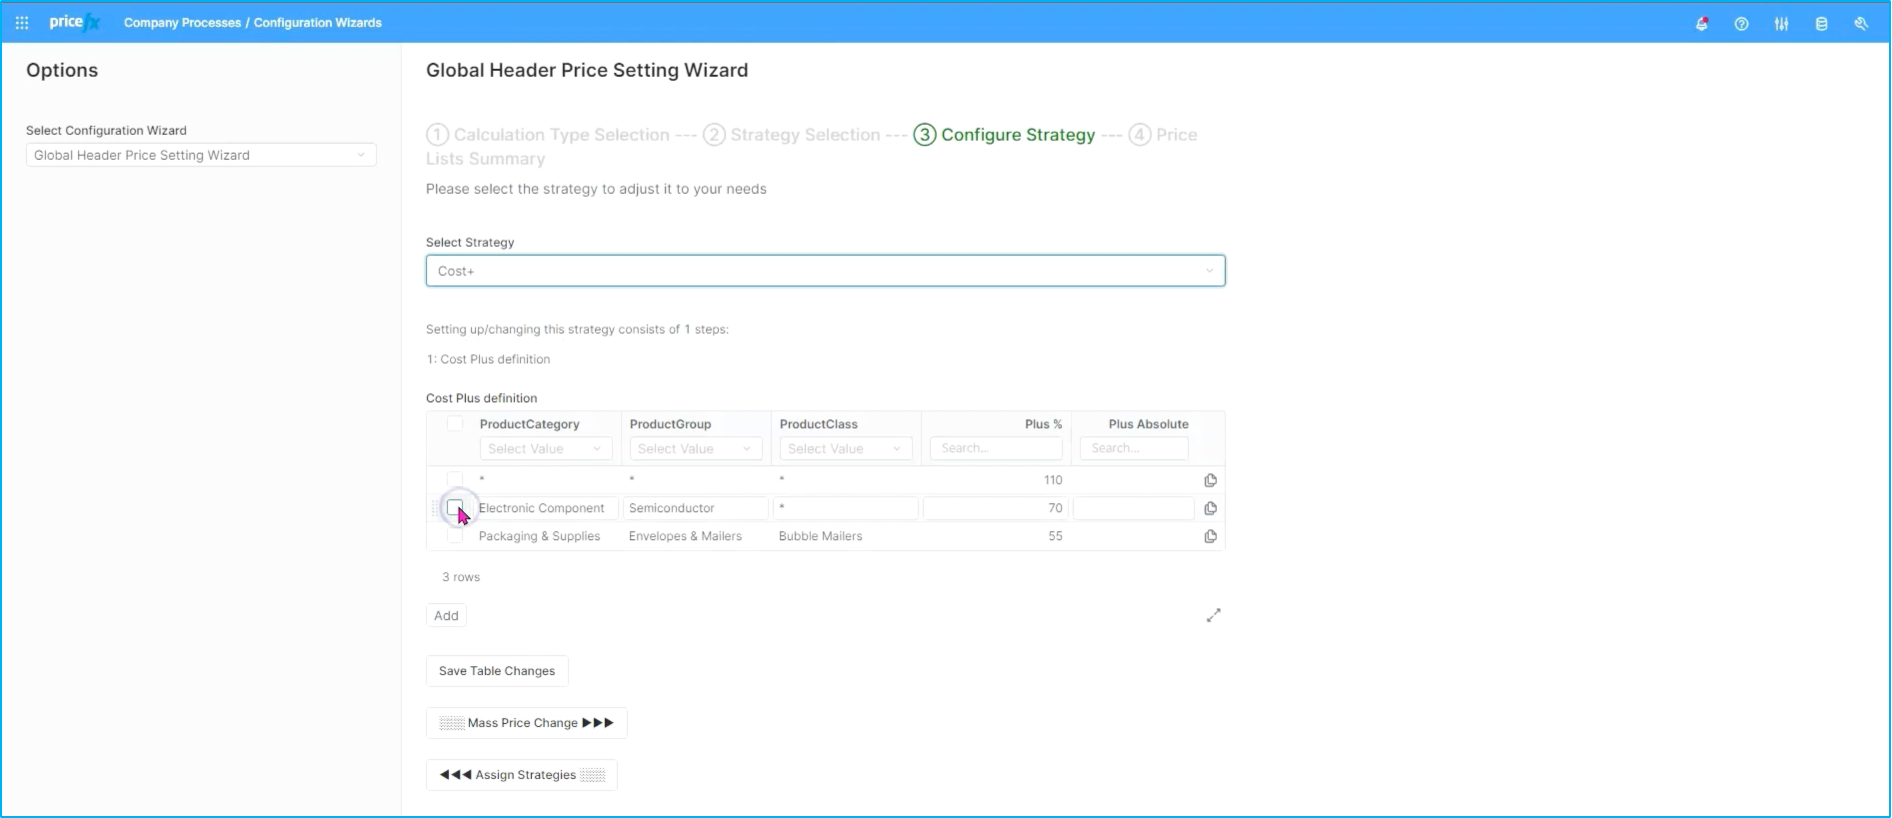
Task: Click Save Table Changes button
Action: click(x=497, y=671)
